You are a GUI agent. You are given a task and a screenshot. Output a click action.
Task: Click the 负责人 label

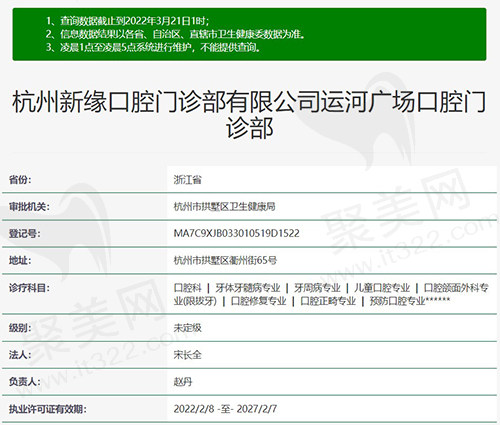[x=24, y=382]
